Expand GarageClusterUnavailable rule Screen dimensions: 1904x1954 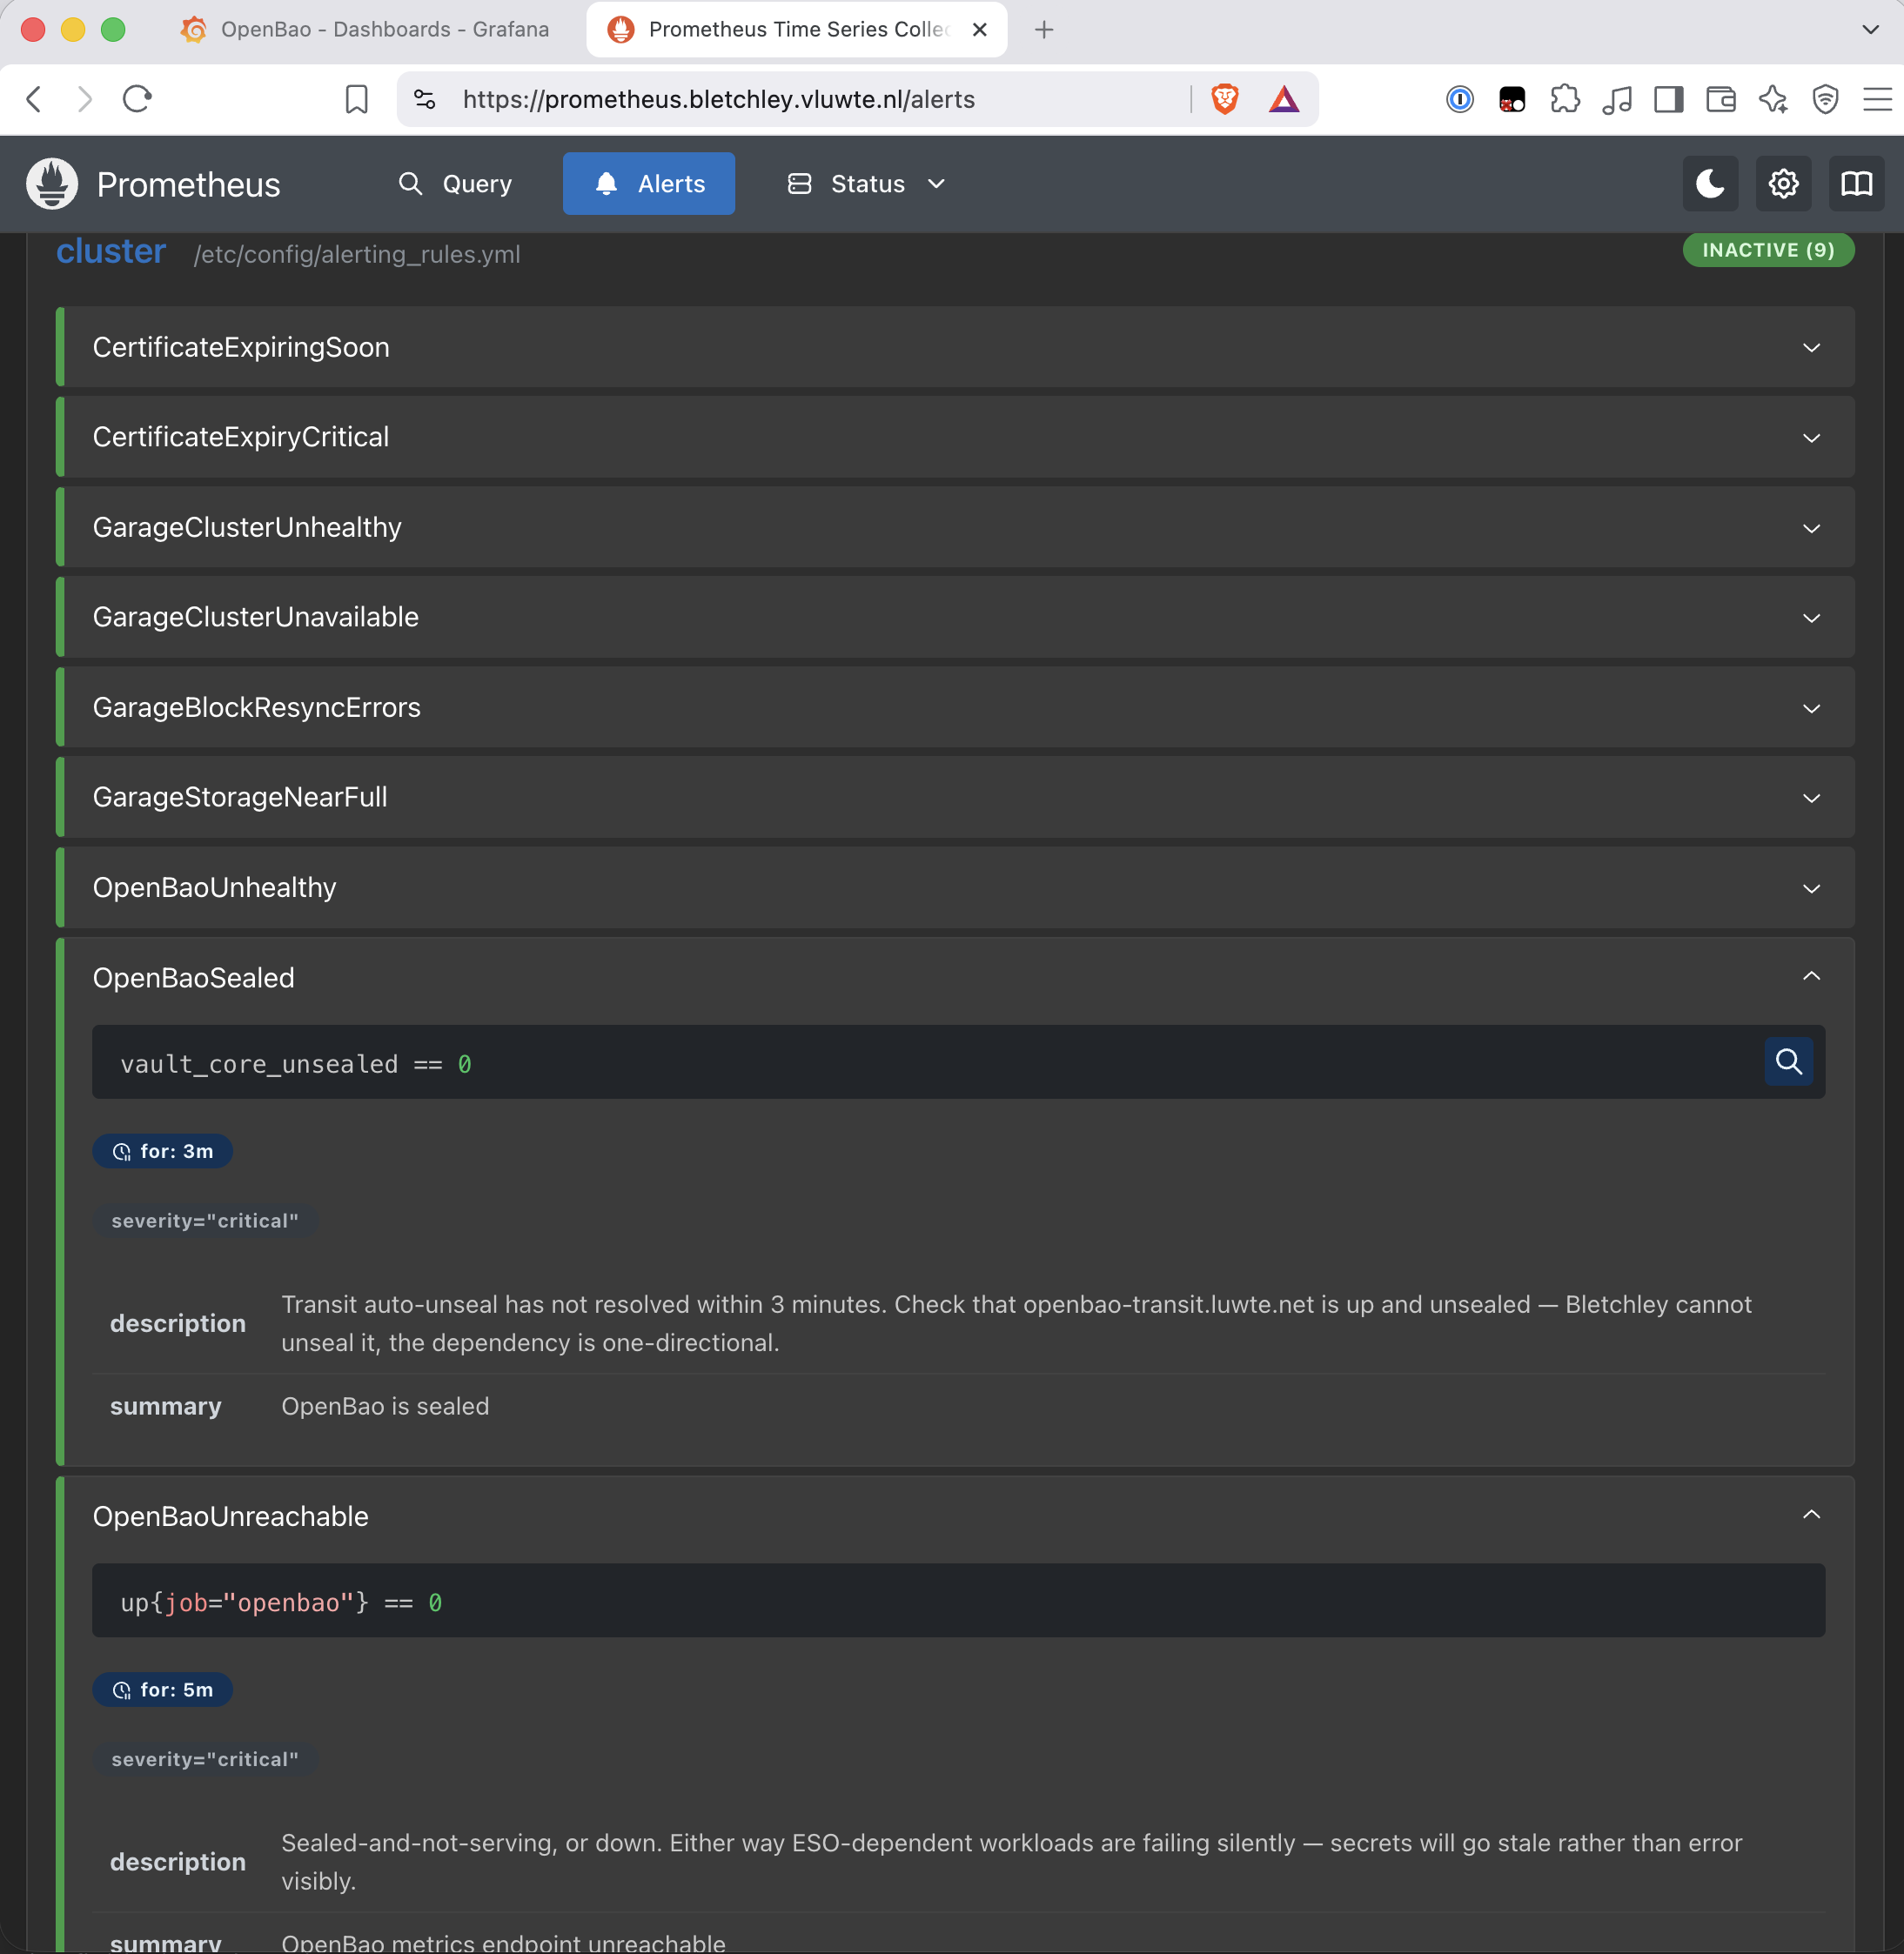point(955,617)
